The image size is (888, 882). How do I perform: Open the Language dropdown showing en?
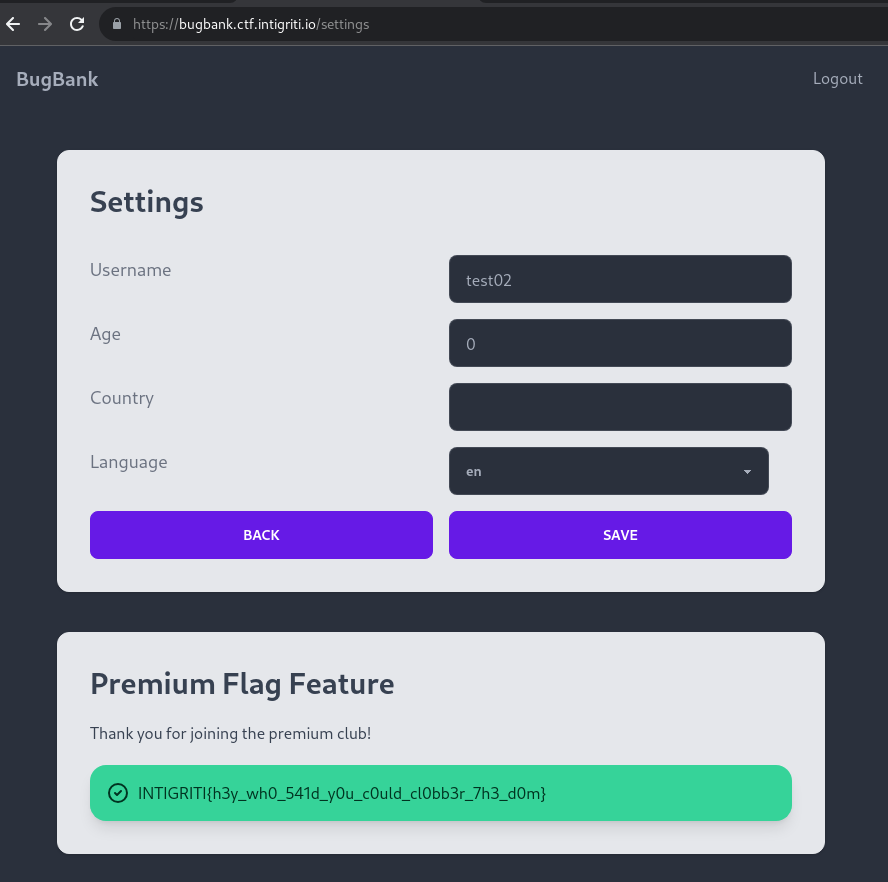pyautogui.click(x=609, y=471)
